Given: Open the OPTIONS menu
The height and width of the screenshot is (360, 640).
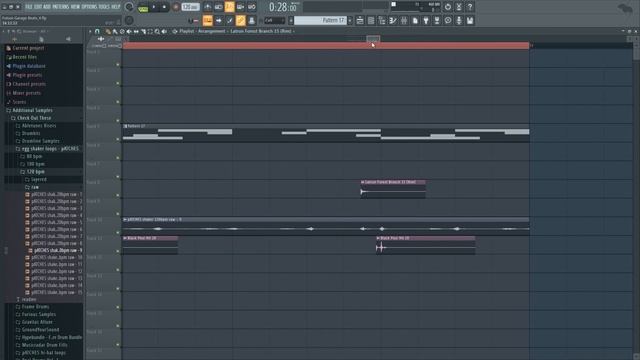Looking at the screenshot, I should [89, 7].
